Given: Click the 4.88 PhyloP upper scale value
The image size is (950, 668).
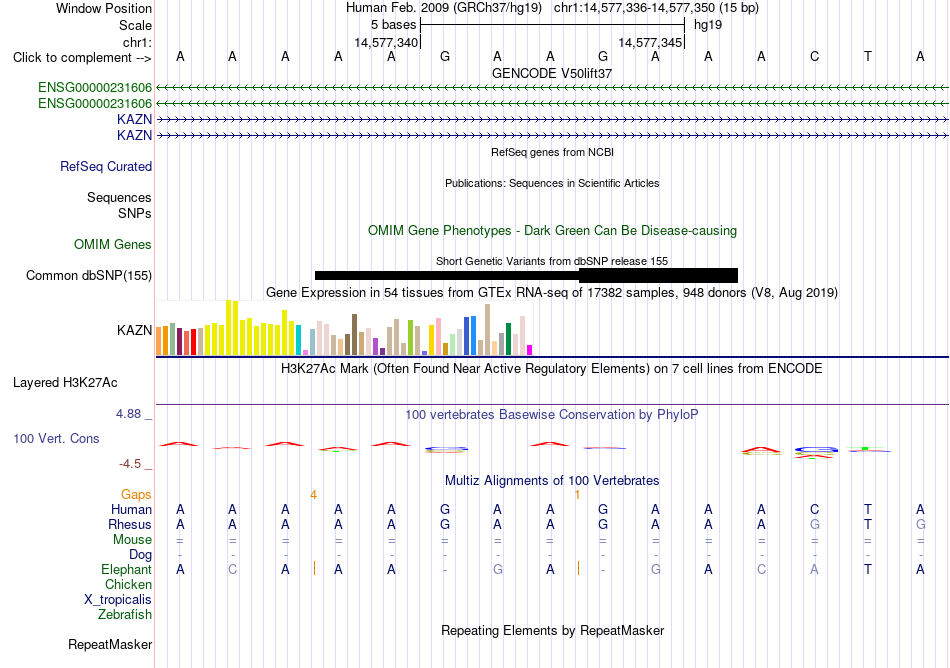Looking at the screenshot, I should point(128,414).
